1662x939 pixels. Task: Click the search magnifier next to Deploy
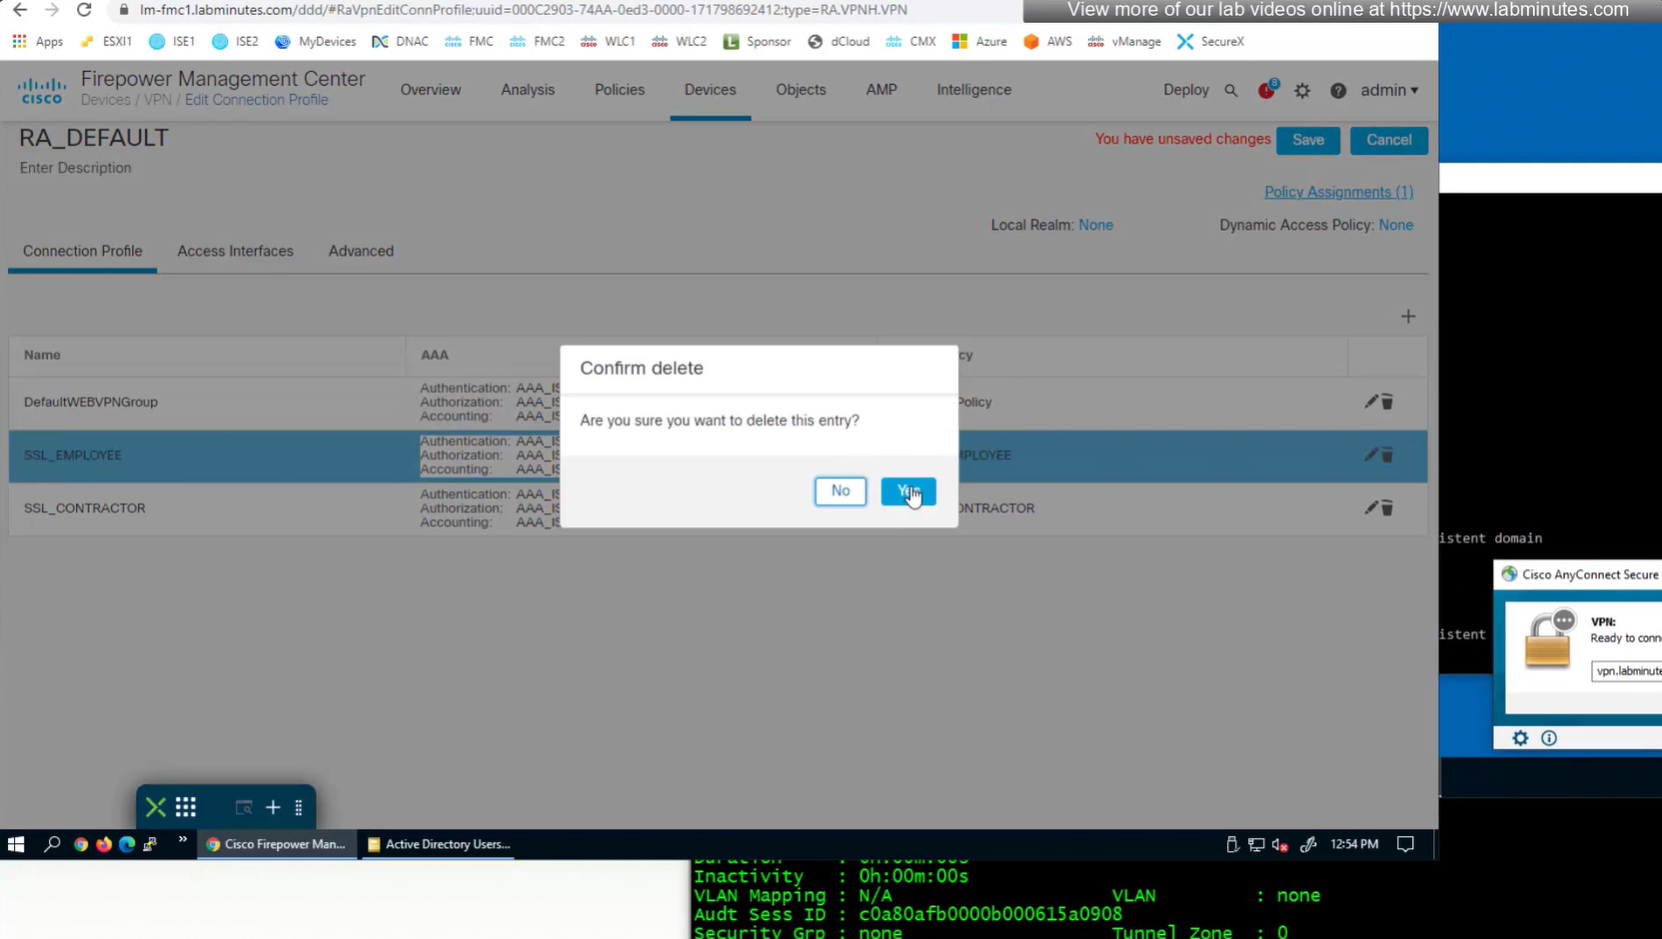(1231, 91)
